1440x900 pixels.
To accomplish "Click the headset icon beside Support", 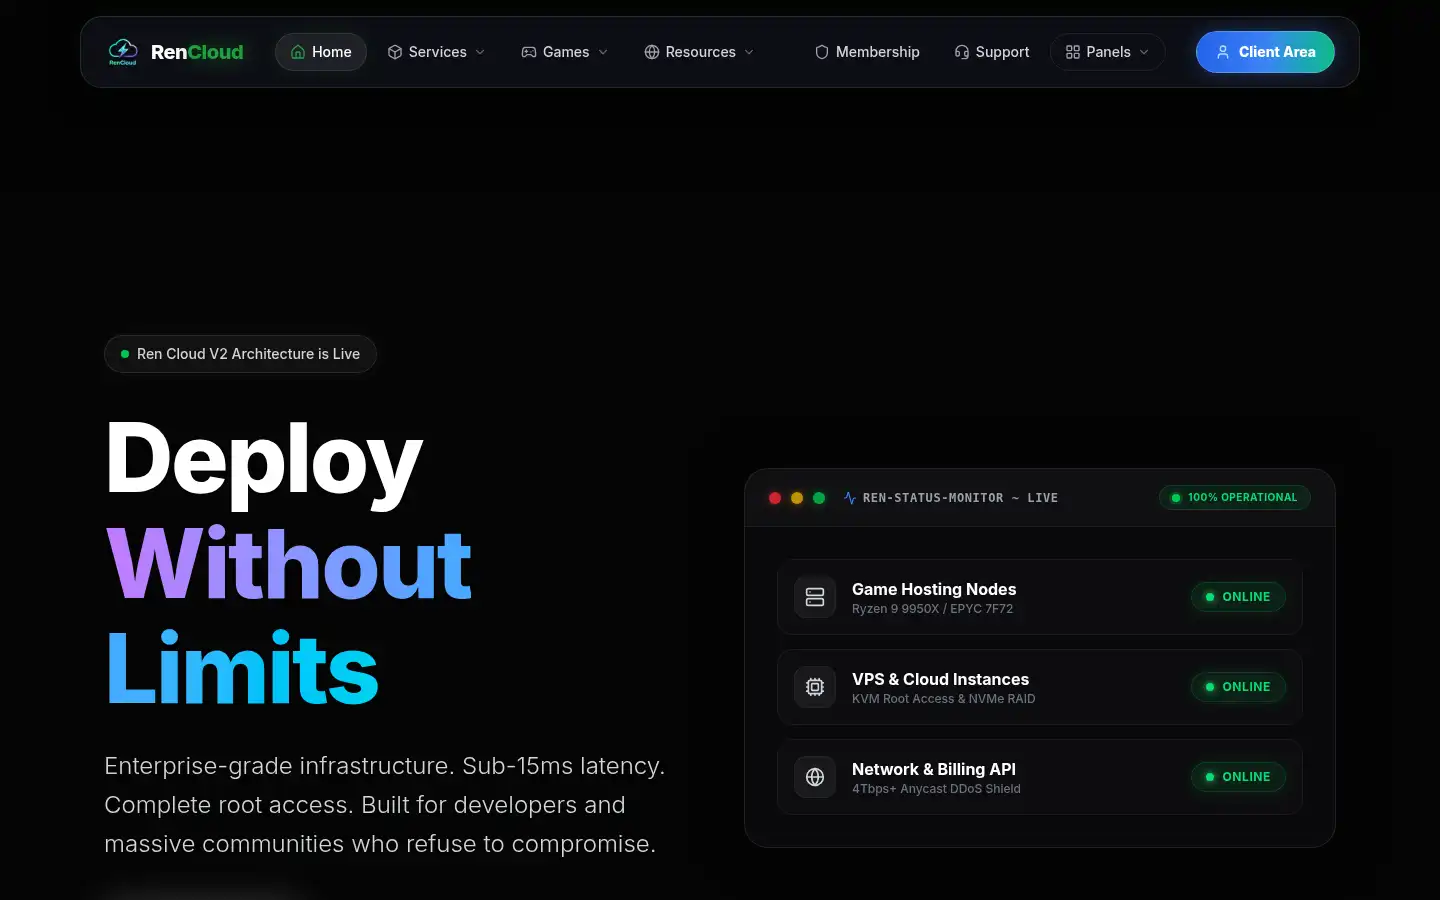I will pos(962,52).
